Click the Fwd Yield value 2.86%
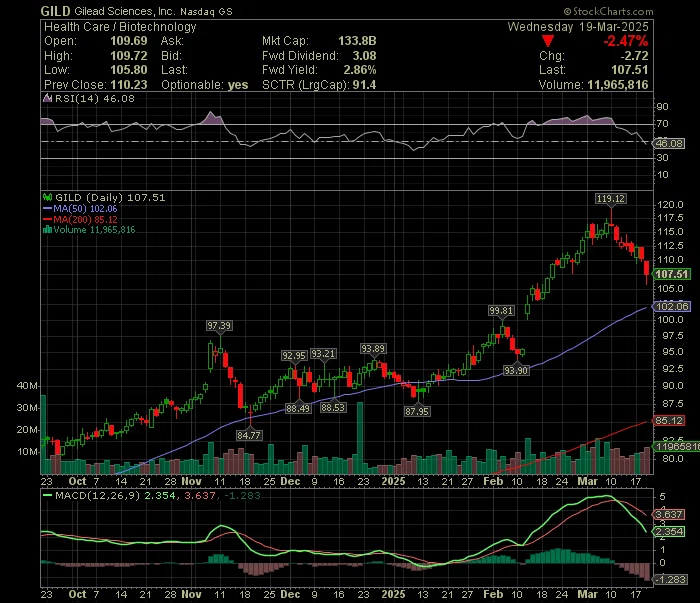The height and width of the screenshot is (603, 700). click(x=359, y=70)
